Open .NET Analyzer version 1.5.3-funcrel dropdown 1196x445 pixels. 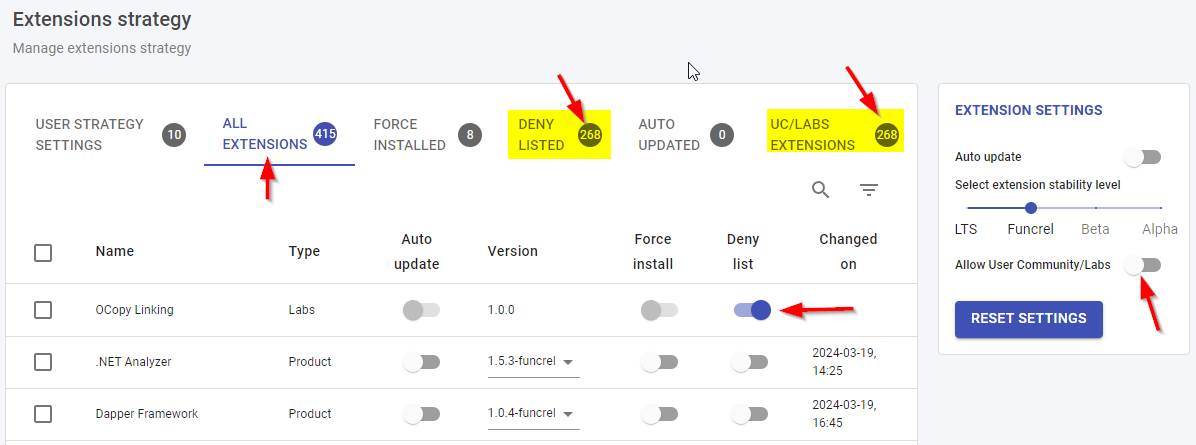point(533,362)
